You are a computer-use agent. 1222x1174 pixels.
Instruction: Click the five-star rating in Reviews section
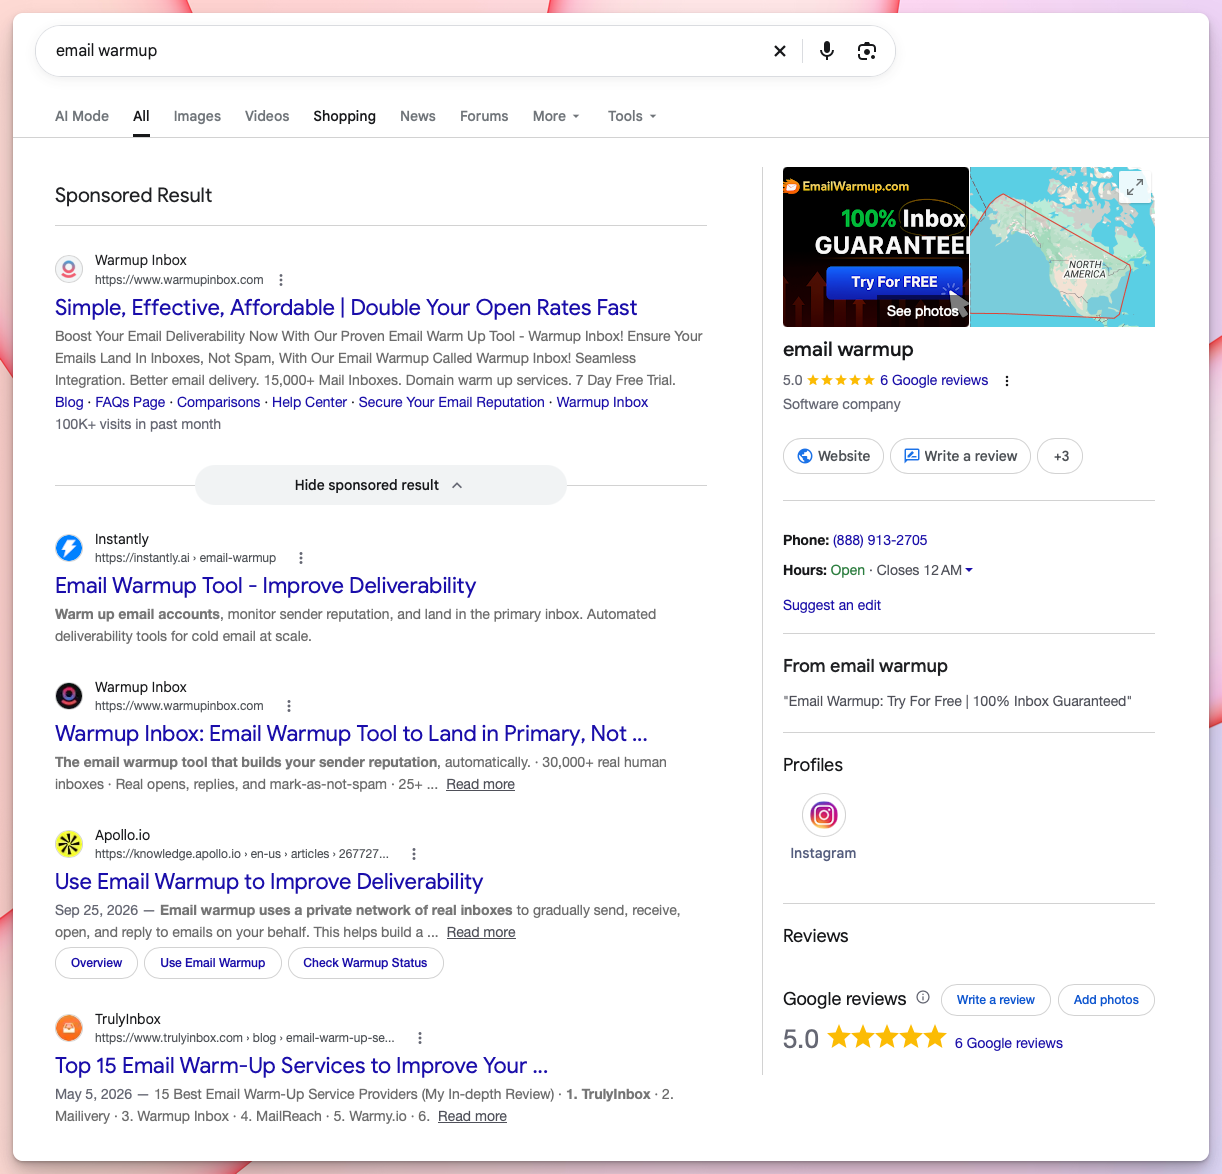(887, 1037)
